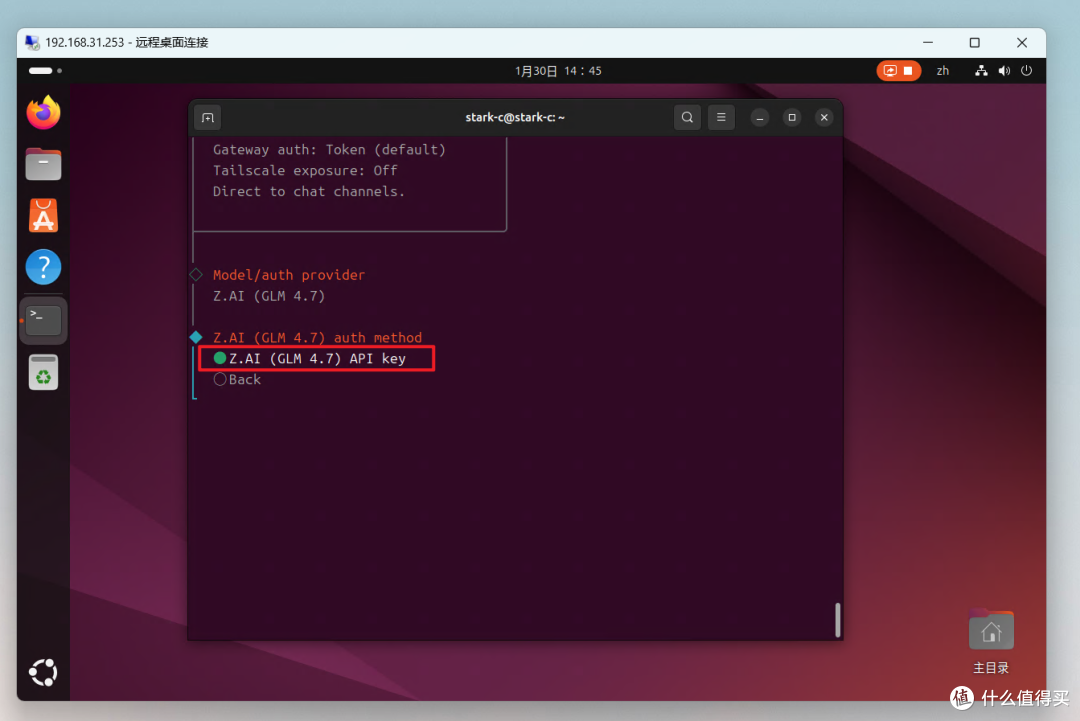Close the remote desktop connection window
This screenshot has width=1080, height=721.
click(1021, 43)
